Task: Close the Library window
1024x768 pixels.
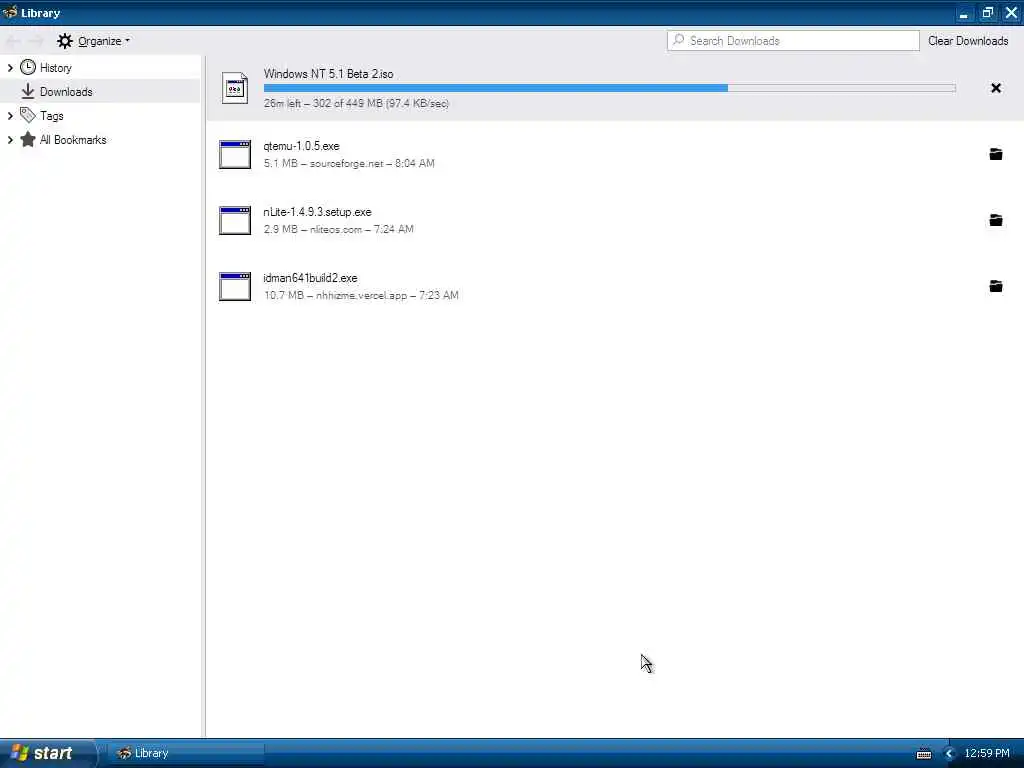Action: click(x=1011, y=13)
